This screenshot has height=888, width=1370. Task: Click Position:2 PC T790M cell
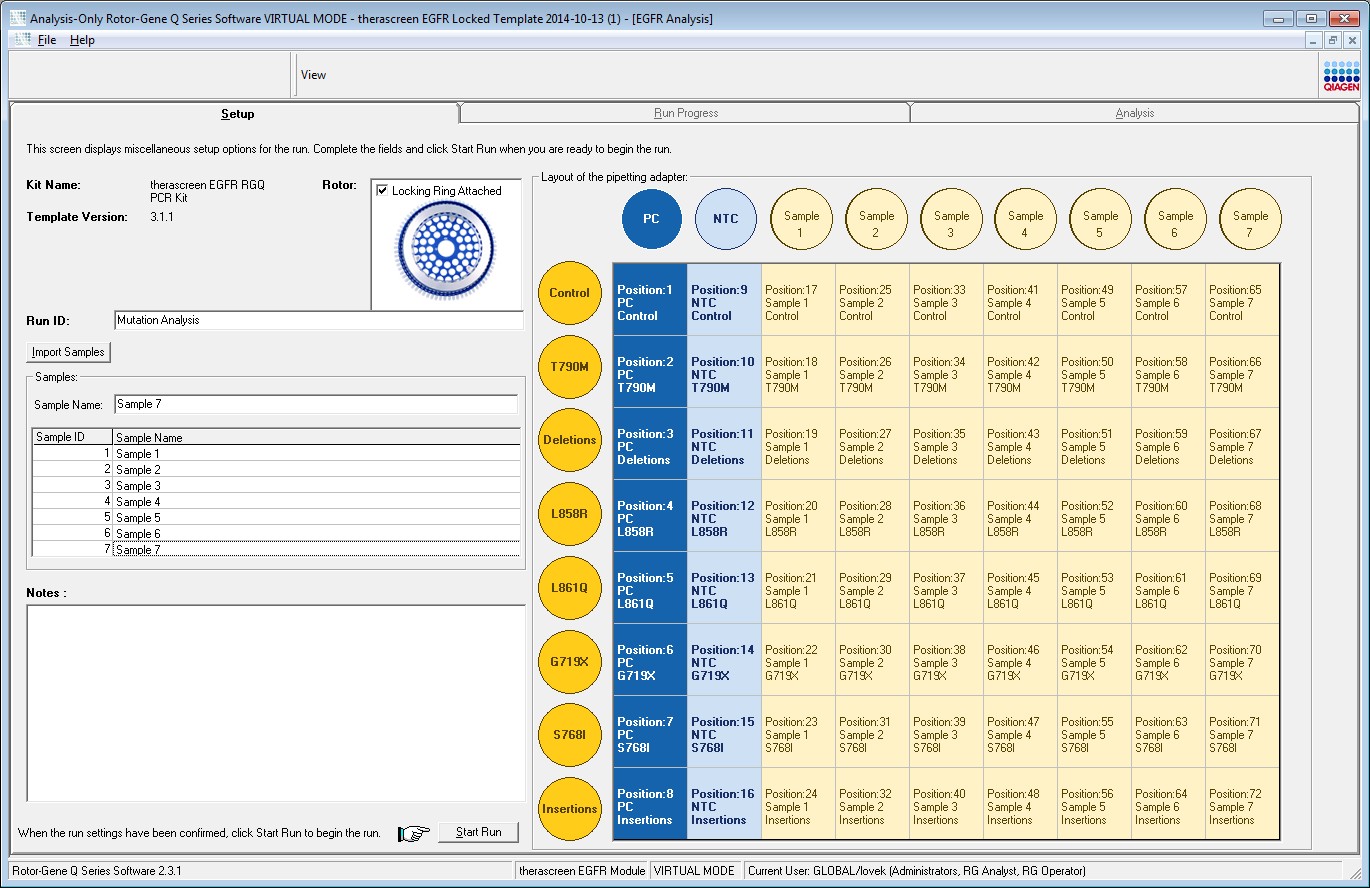click(x=650, y=372)
